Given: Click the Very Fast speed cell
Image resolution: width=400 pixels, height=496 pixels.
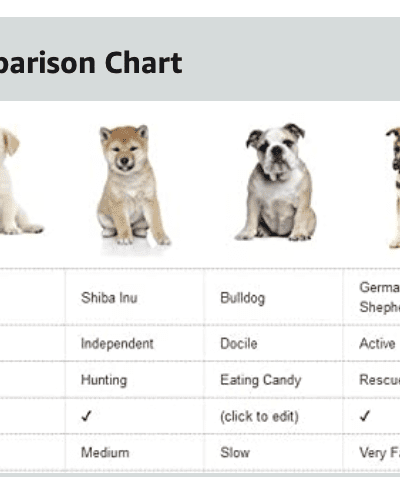Looking at the screenshot, I should [x=372, y=453].
